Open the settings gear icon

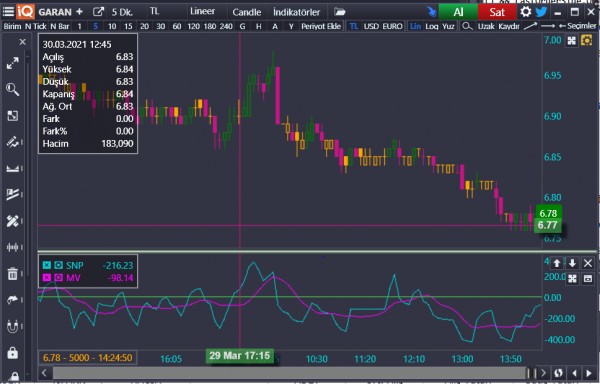pyautogui.click(x=525, y=11)
